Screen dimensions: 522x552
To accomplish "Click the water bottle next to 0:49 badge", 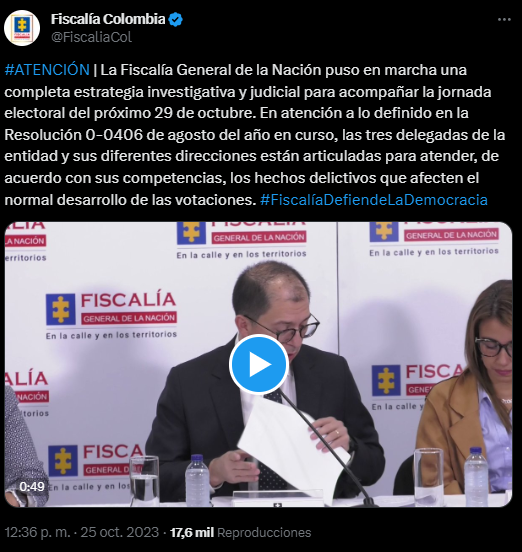I will point(197,479).
